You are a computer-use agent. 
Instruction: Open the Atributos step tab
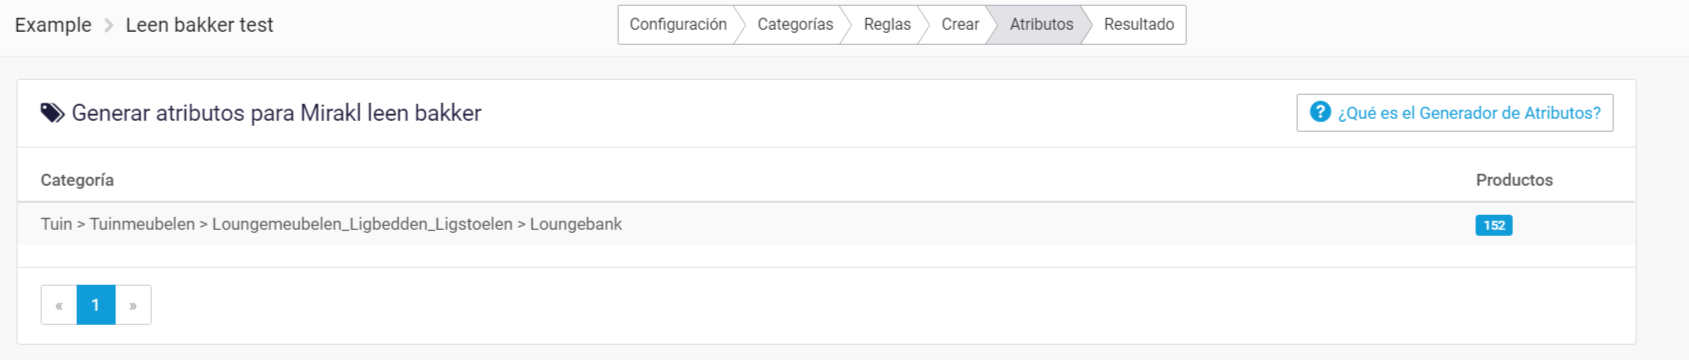(x=1041, y=25)
